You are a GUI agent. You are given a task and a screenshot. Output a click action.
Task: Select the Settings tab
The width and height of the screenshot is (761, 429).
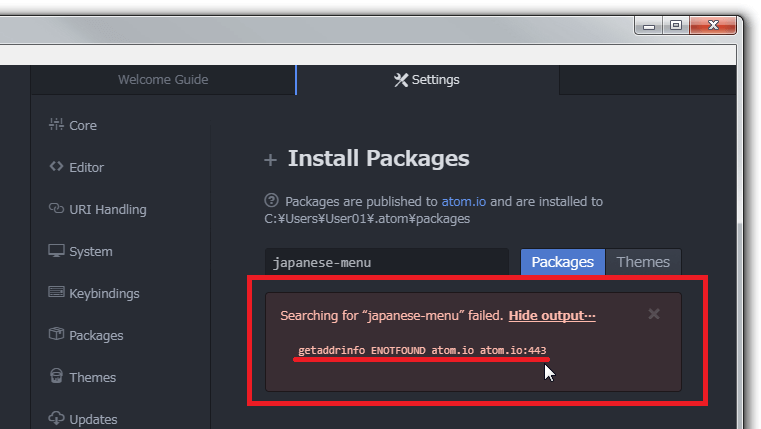(427, 80)
